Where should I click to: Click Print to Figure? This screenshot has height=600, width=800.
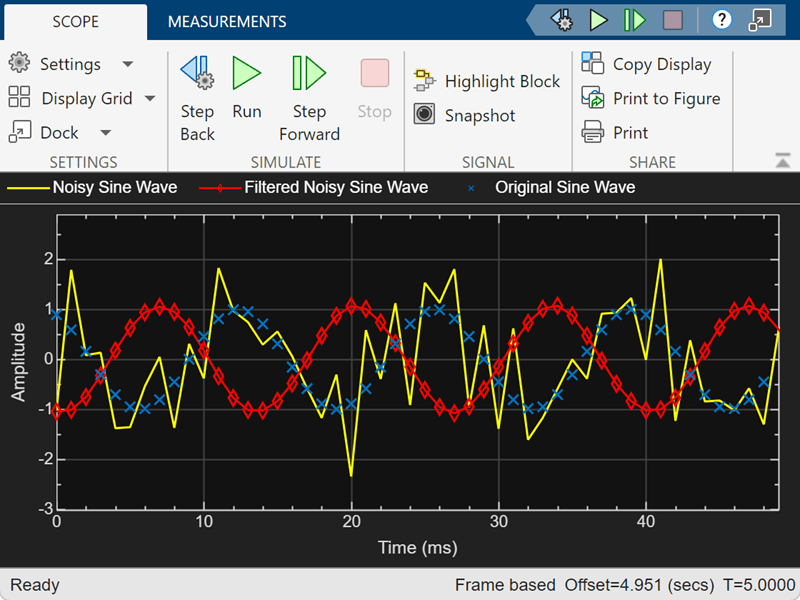[x=651, y=98]
